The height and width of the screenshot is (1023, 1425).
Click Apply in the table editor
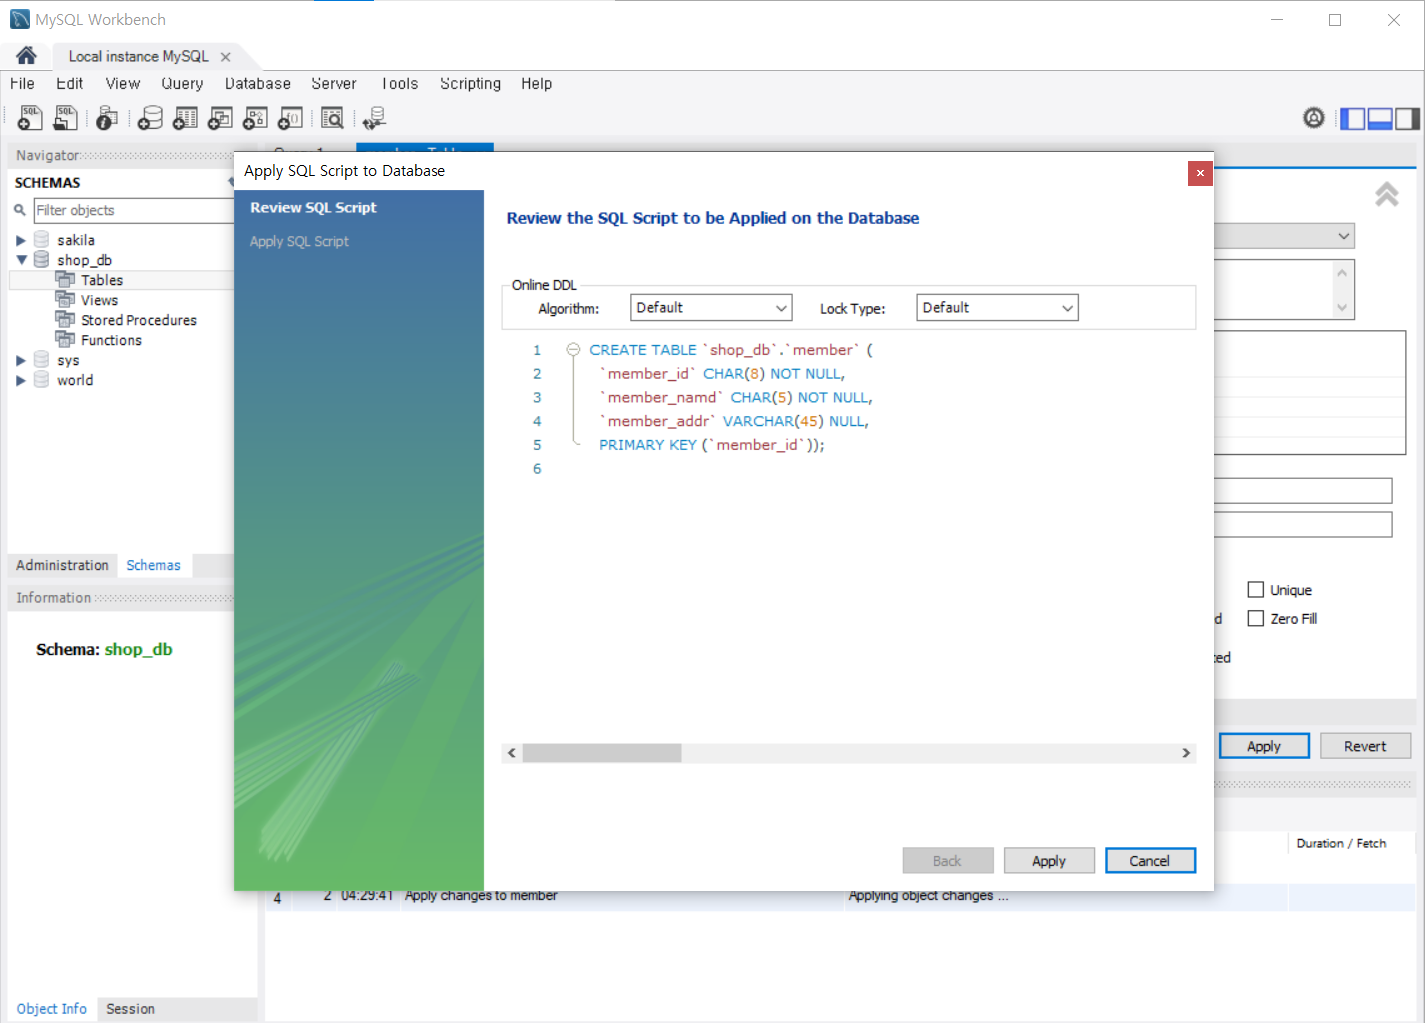[1264, 746]
